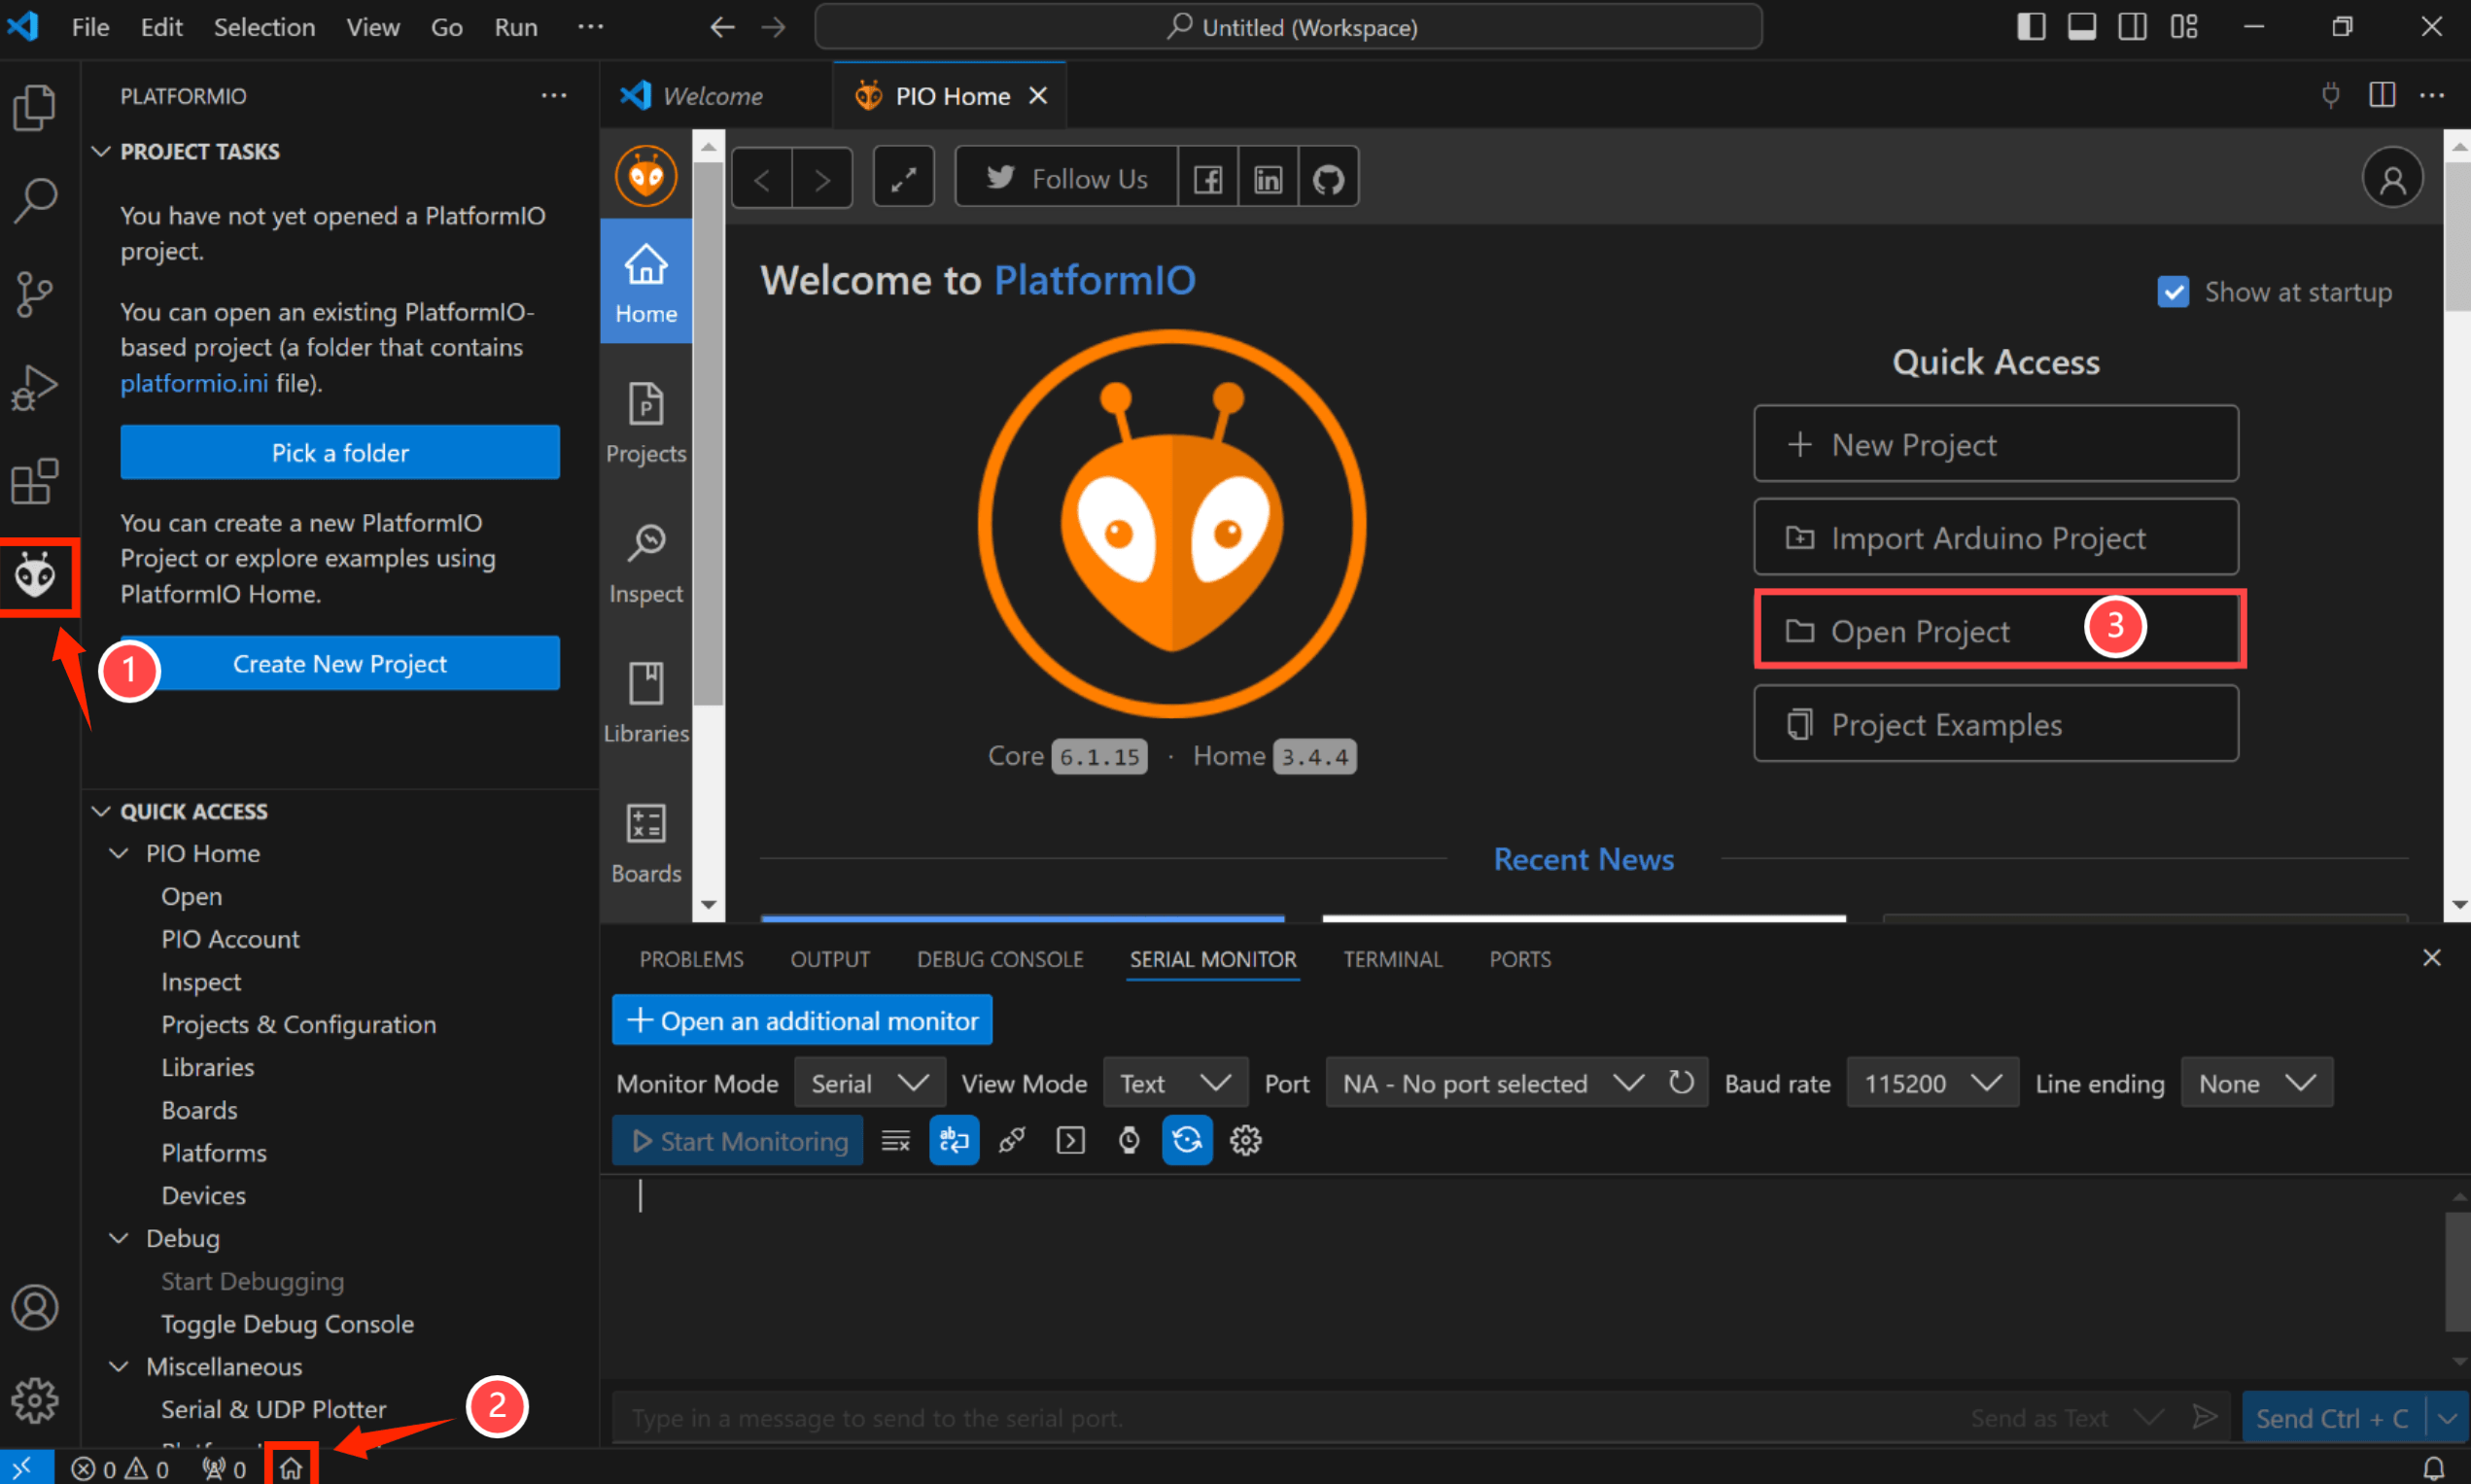Viewport: 2471px width, 1484px height.
Task: Open the PlatformIO alien-head sidebar icon
Action: (x=35, y=576)
